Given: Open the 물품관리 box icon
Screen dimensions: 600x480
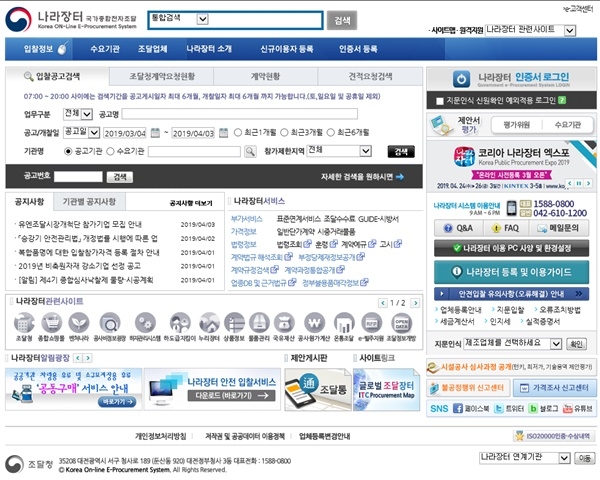Looking at the screenshot, I should click(x=259, y=323).
